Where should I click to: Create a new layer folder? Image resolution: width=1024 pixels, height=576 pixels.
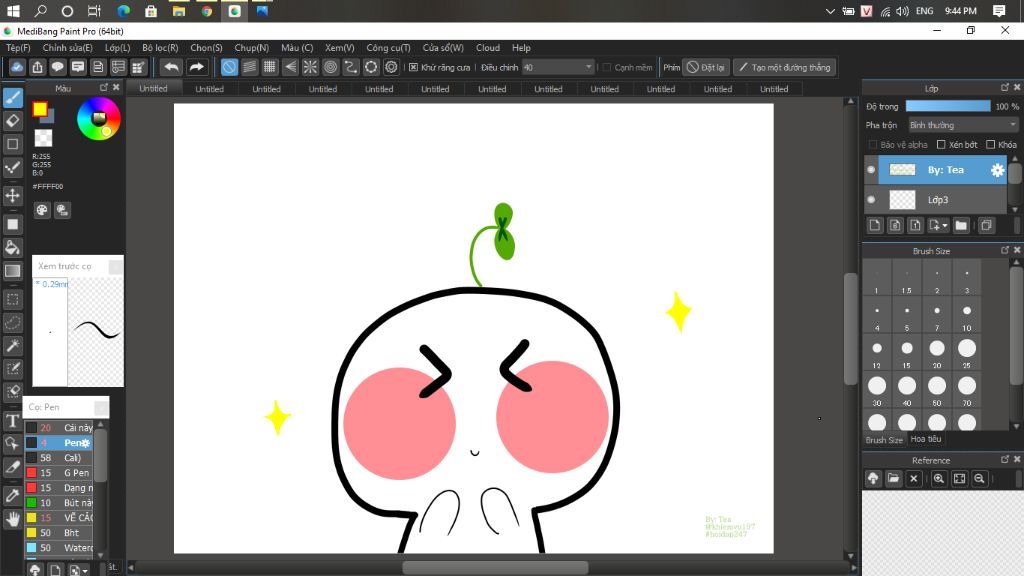coord(961,225)
